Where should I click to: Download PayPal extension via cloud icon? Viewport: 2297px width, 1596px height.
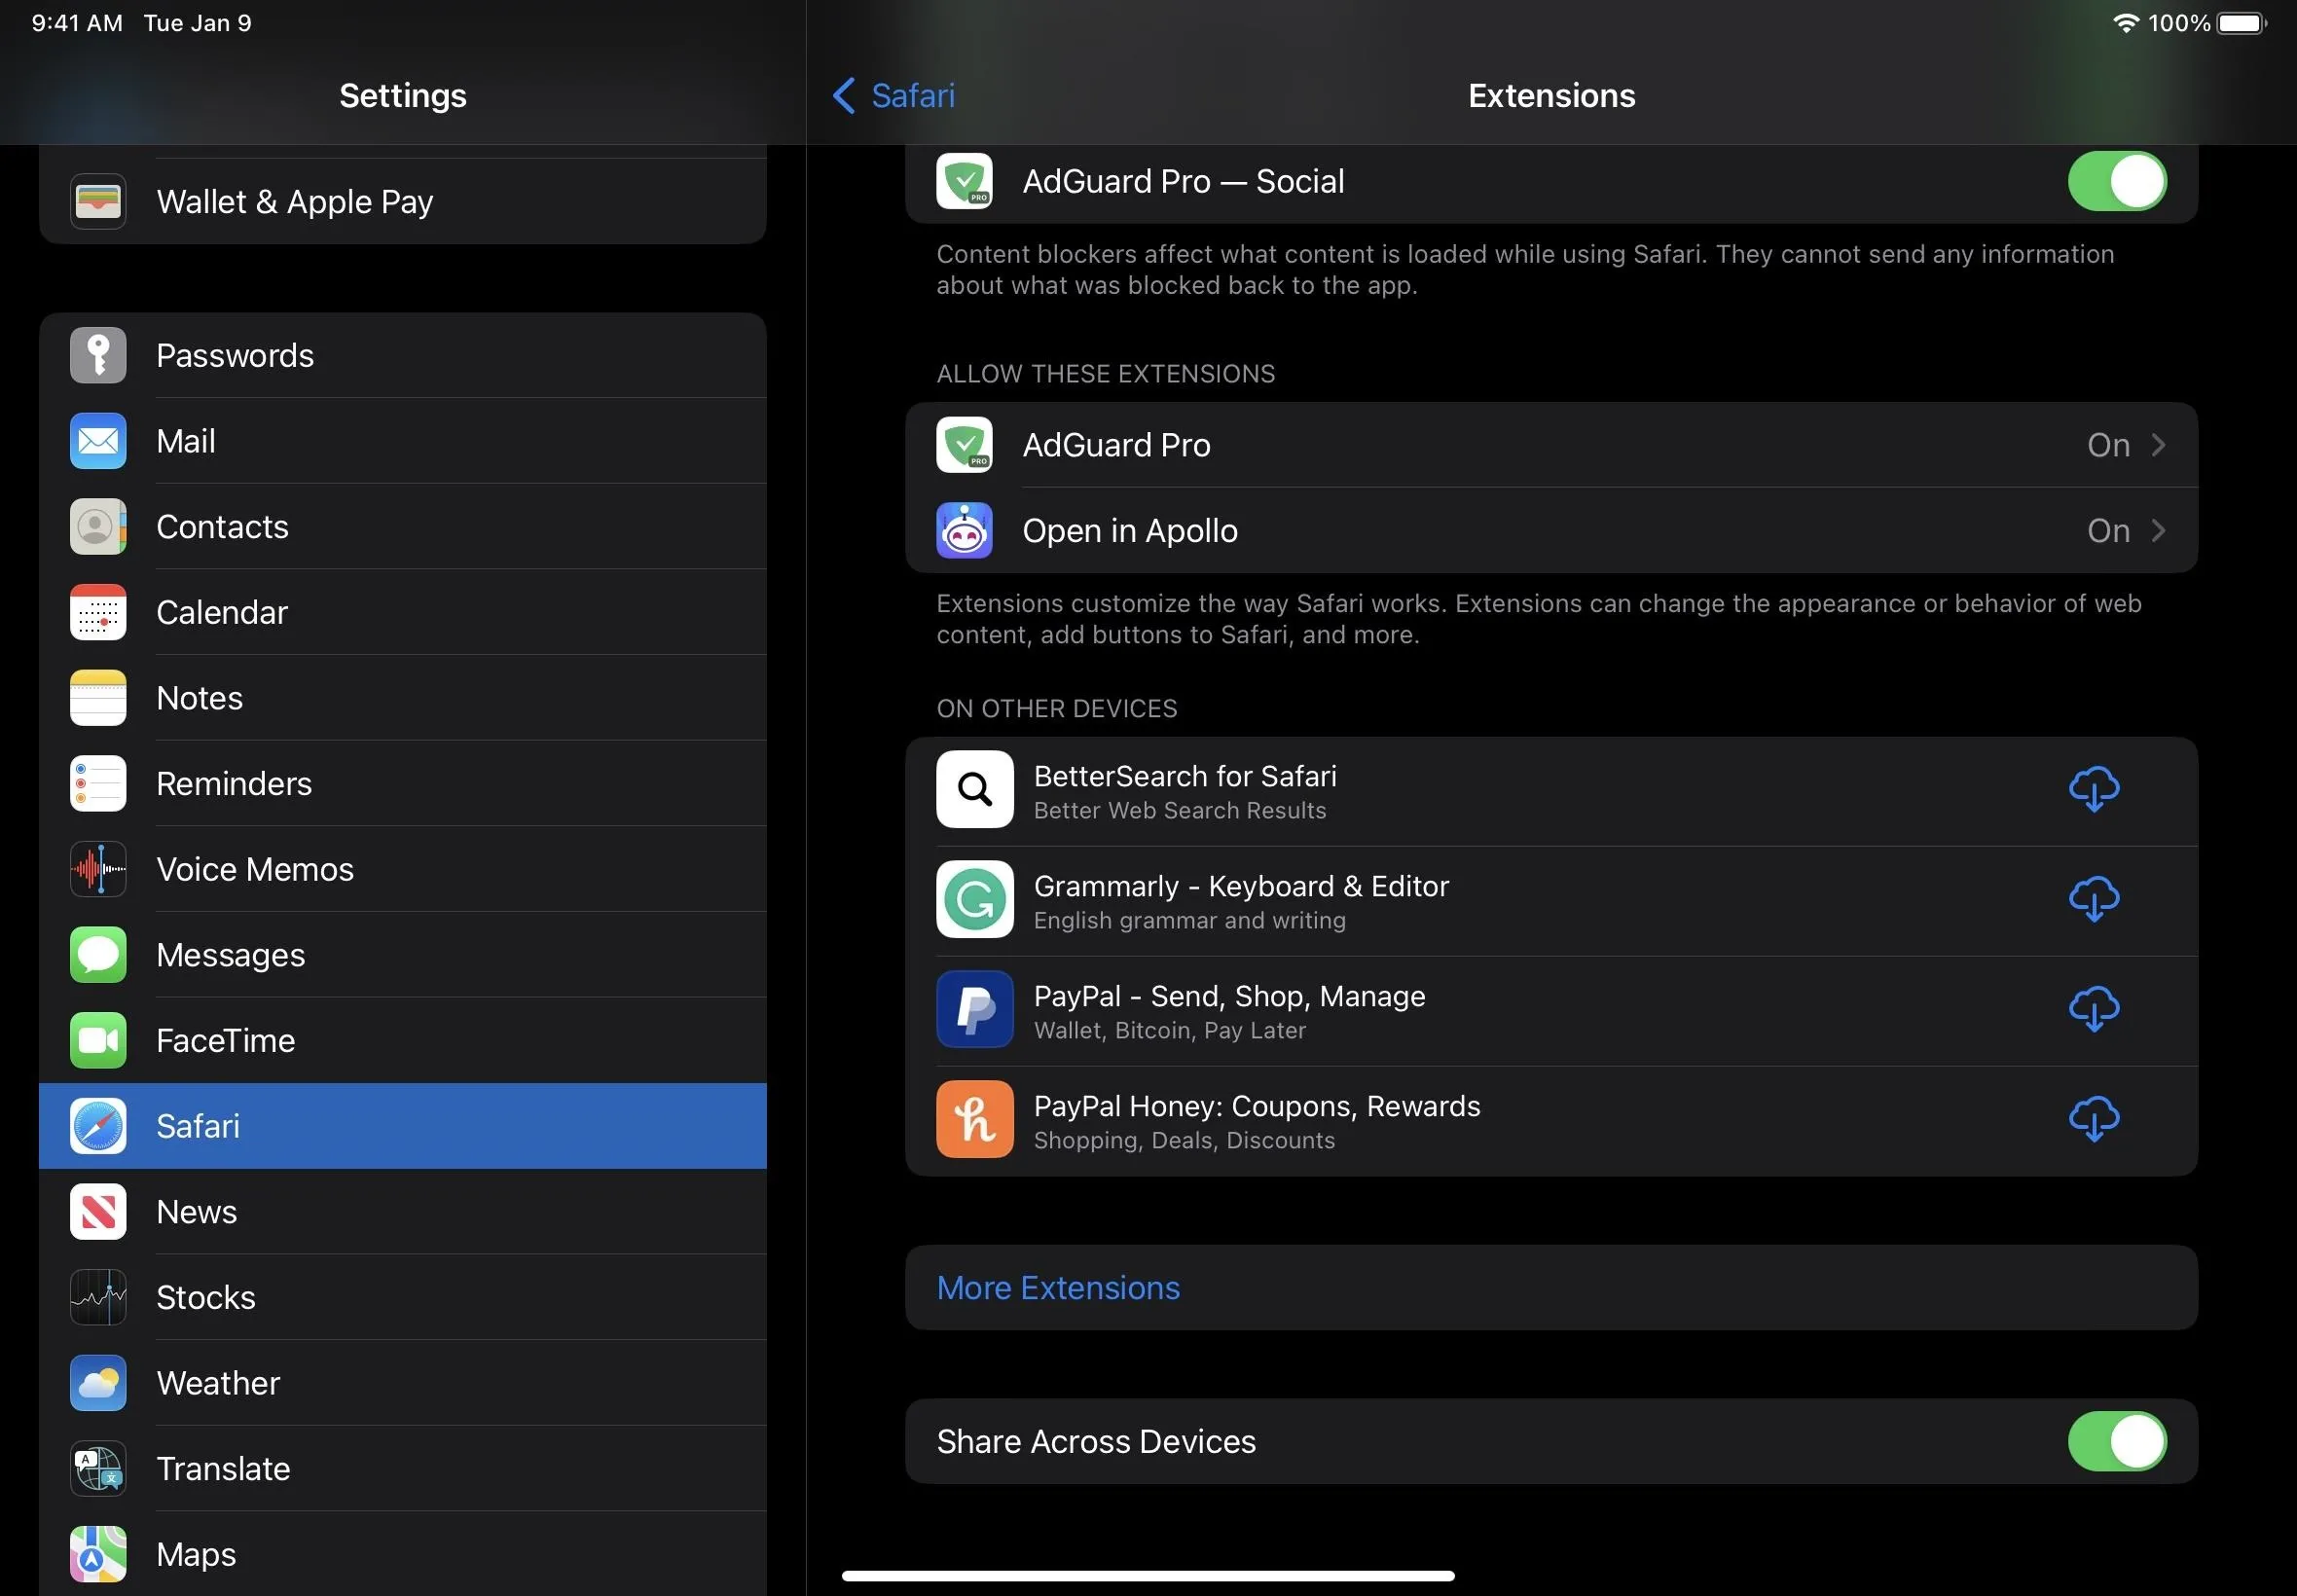[x=2094, y=1010]
